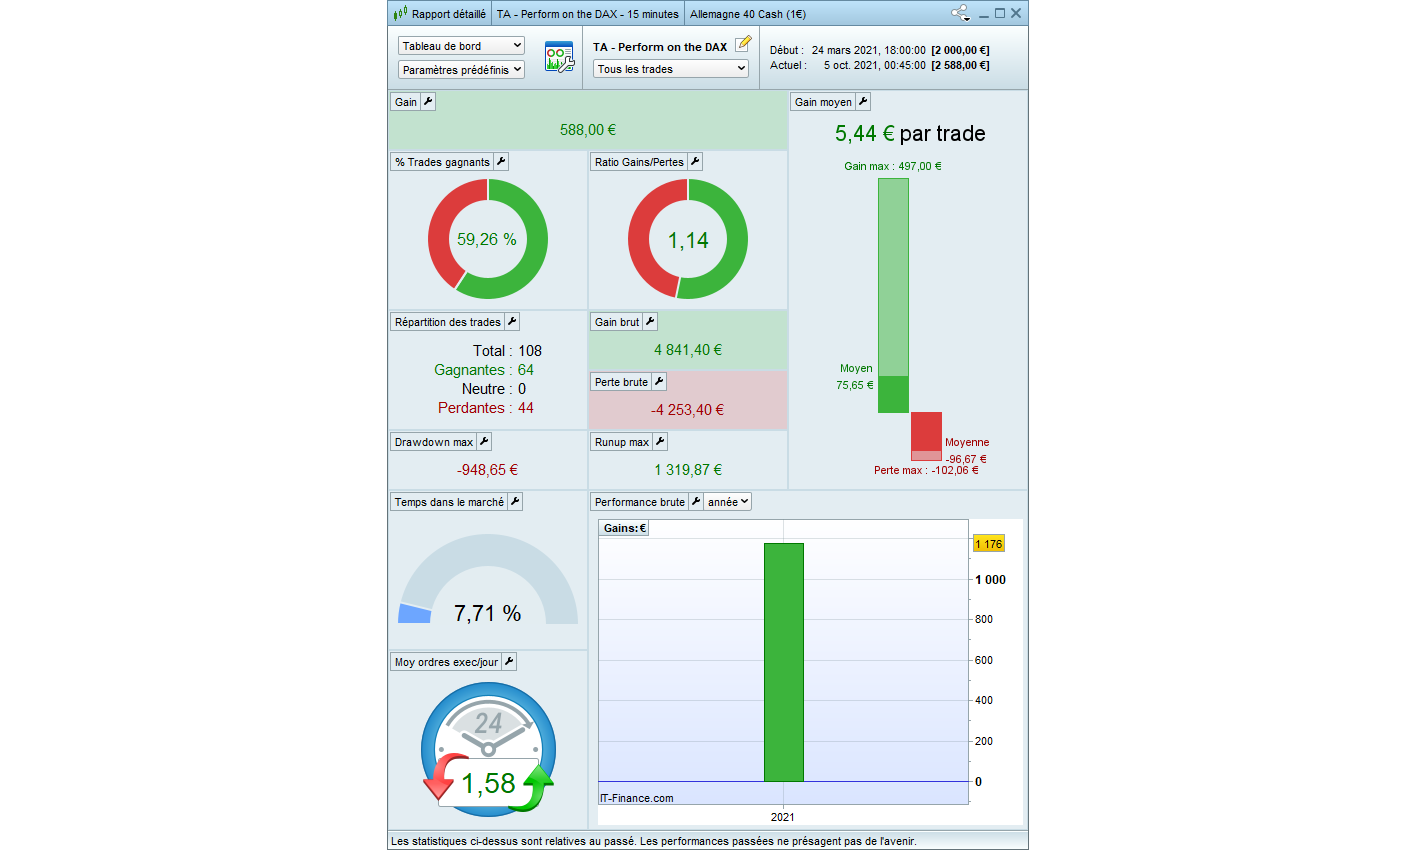This screenshot has width=1416, height=850.
Task: Switch to the Rapport détaillé tab
Action: pos(440,14)
